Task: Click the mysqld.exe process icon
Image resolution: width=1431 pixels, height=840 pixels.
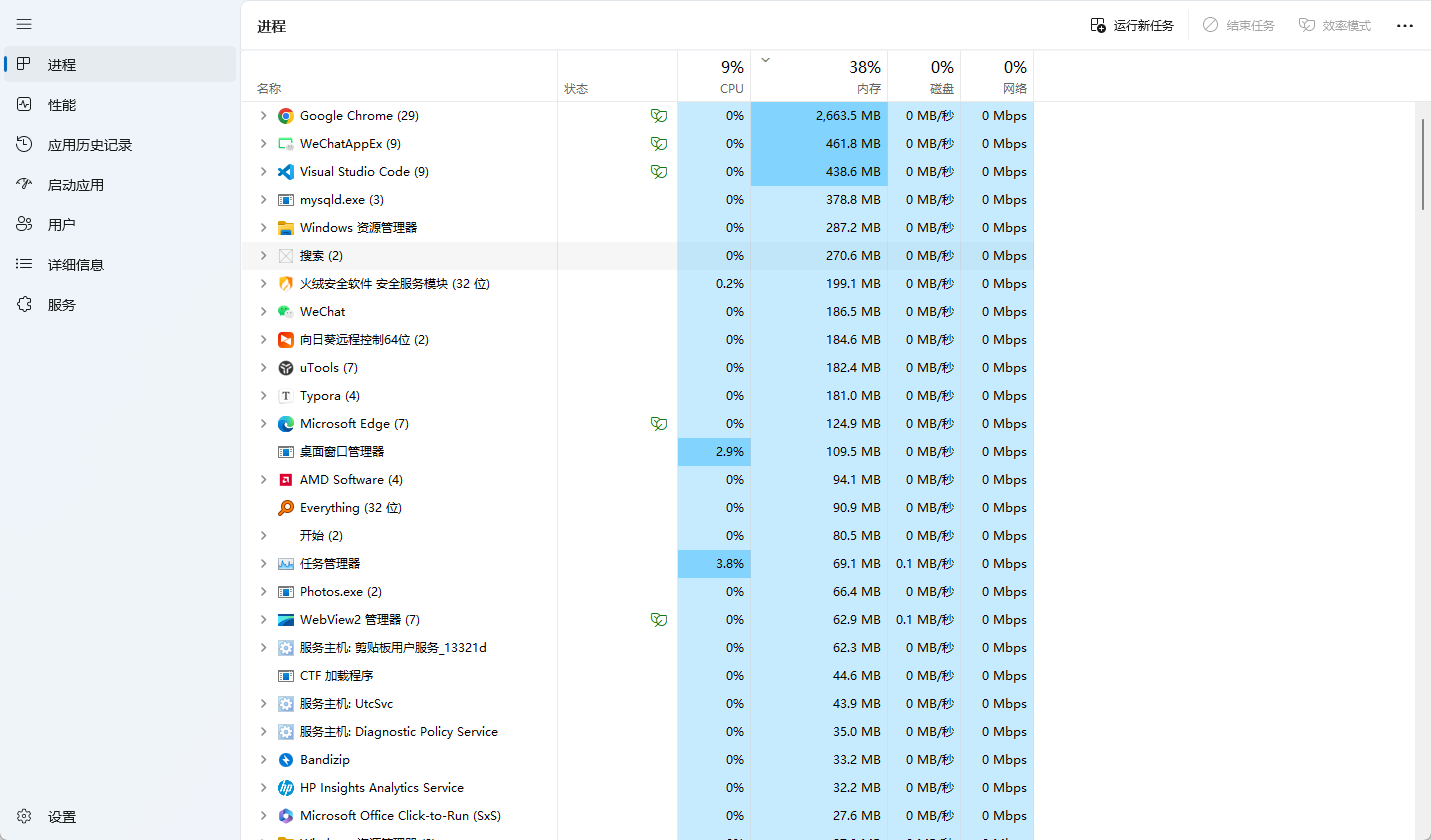Action: pyautogui.click(x=286, y=200)
